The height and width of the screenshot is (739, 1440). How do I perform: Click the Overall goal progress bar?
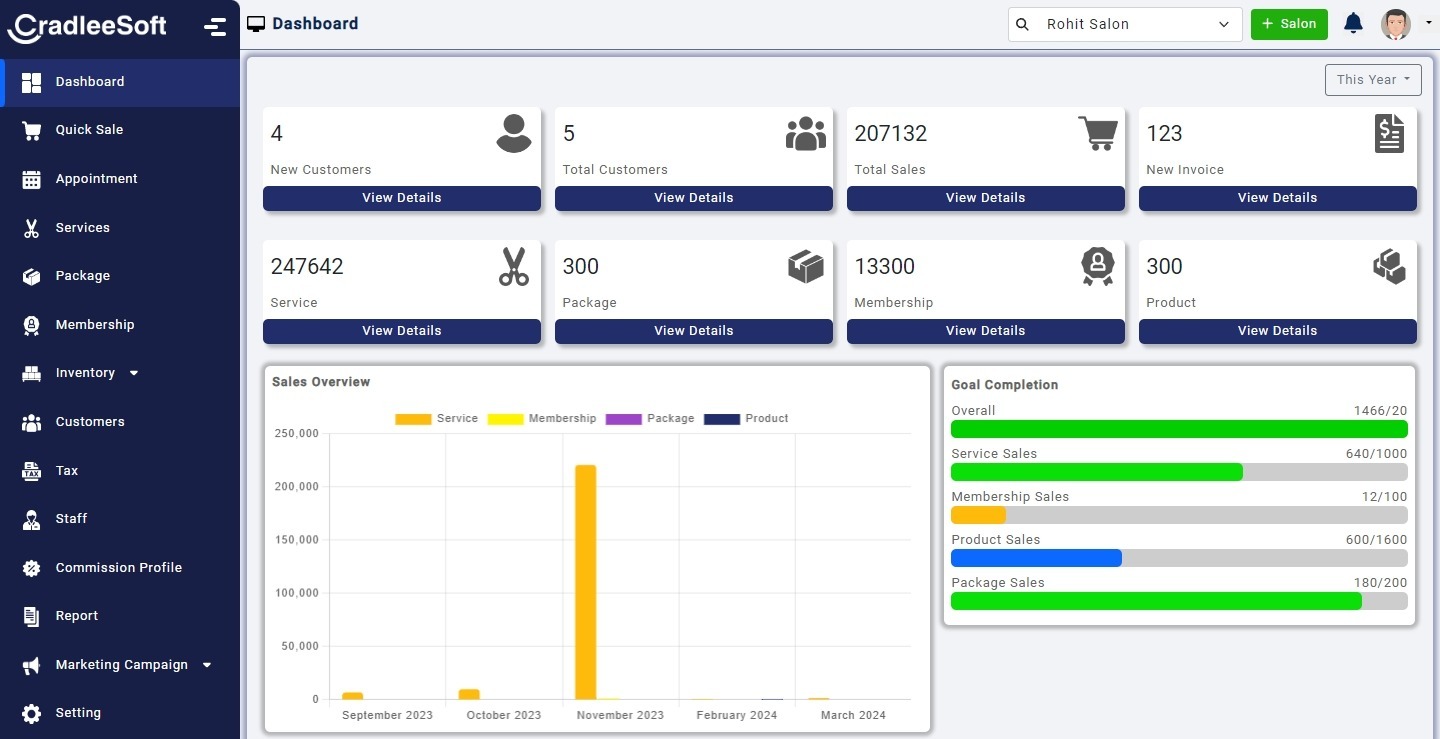coord(1178,428)
